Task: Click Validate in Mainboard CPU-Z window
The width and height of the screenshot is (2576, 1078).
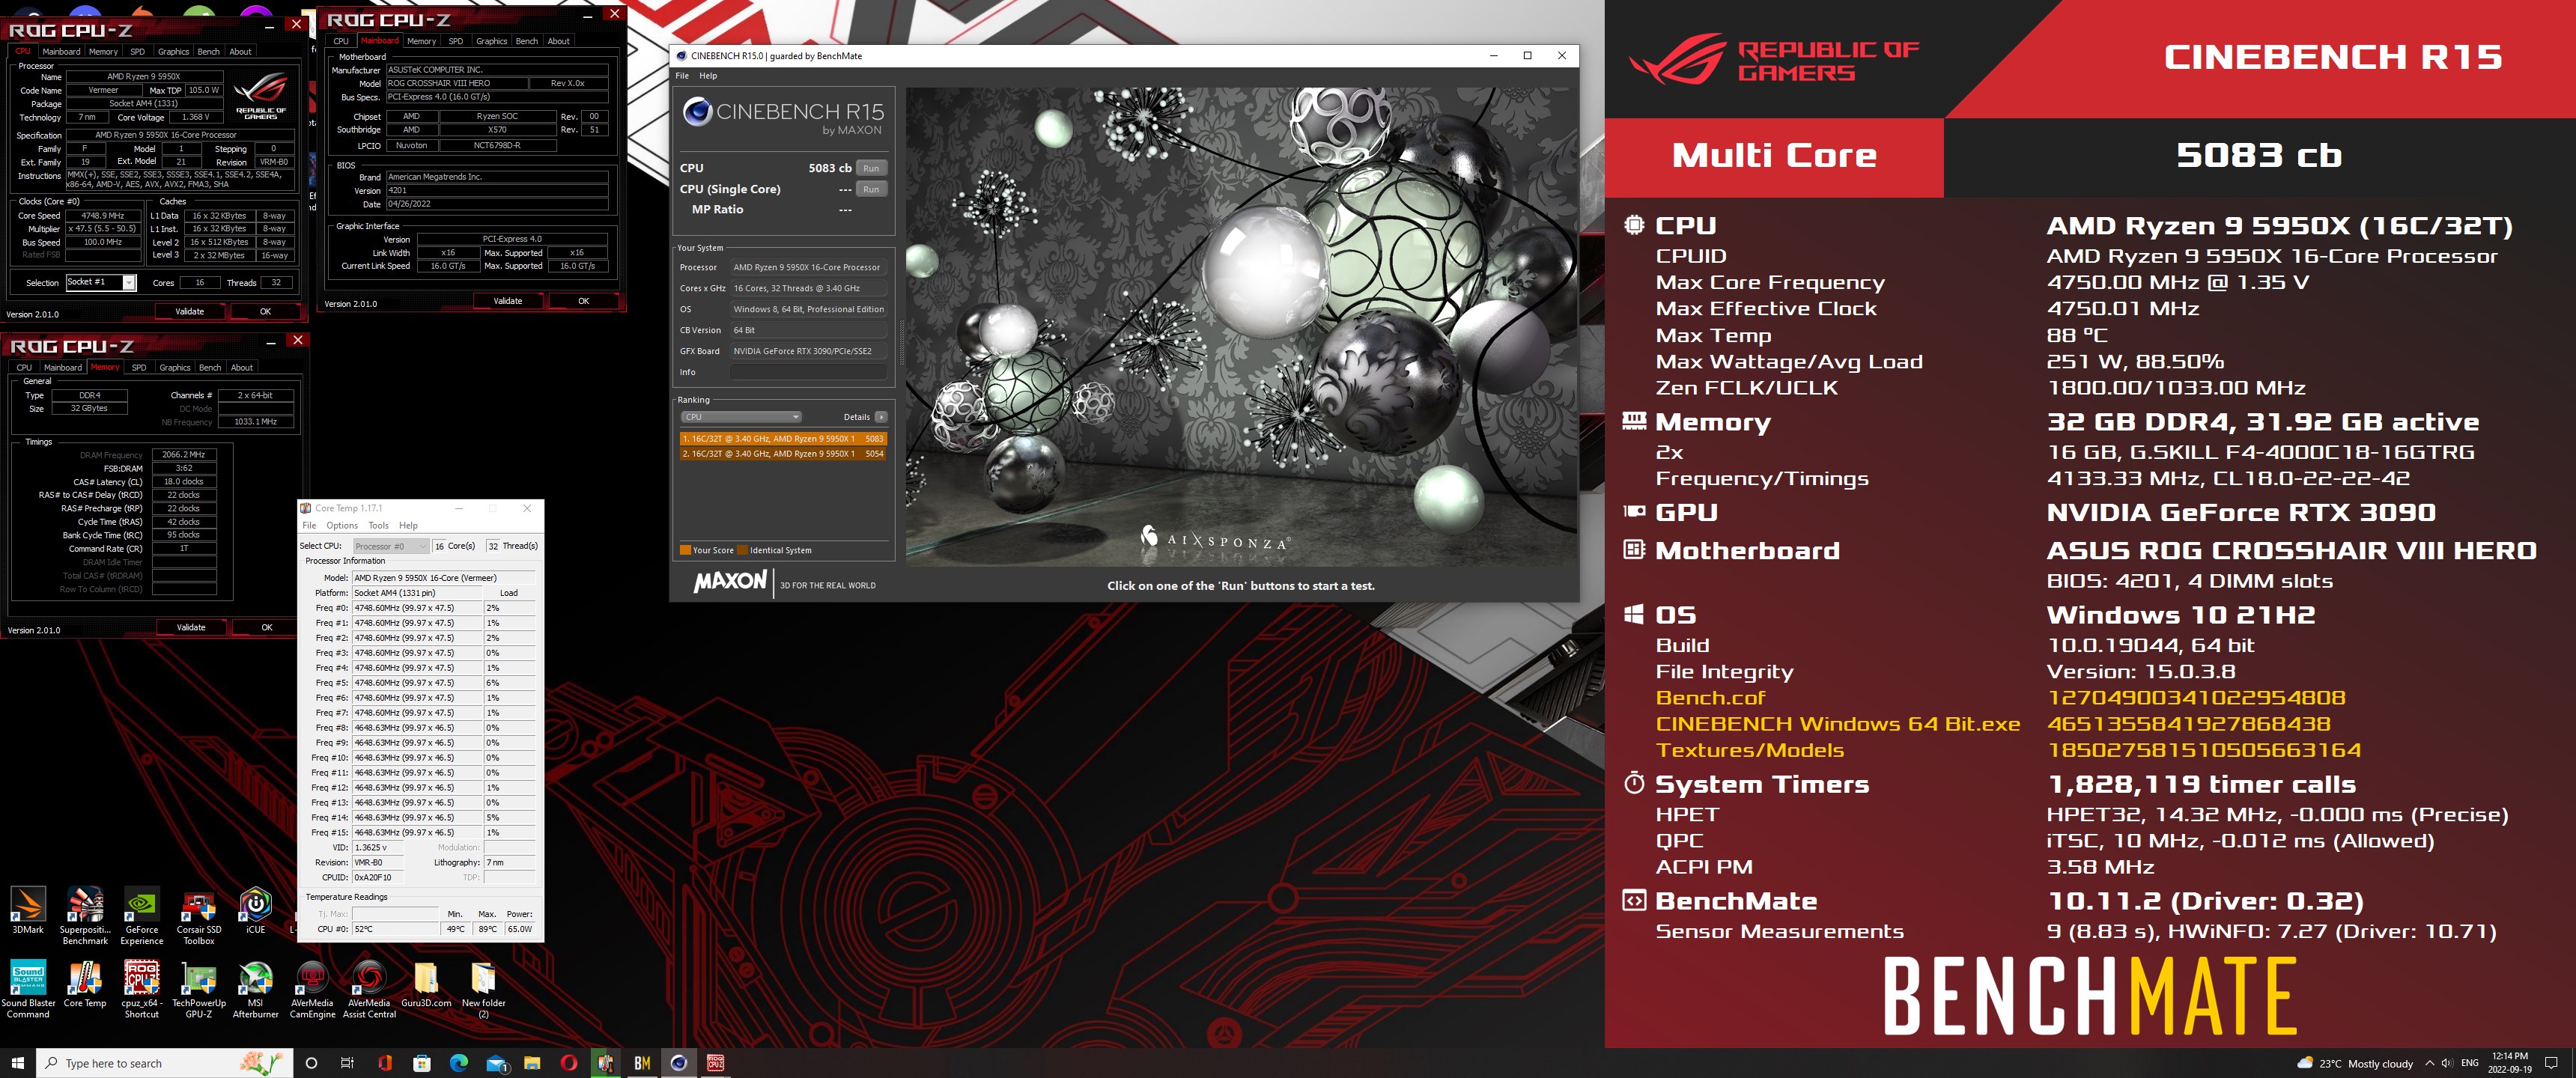Action: (507, 301)
